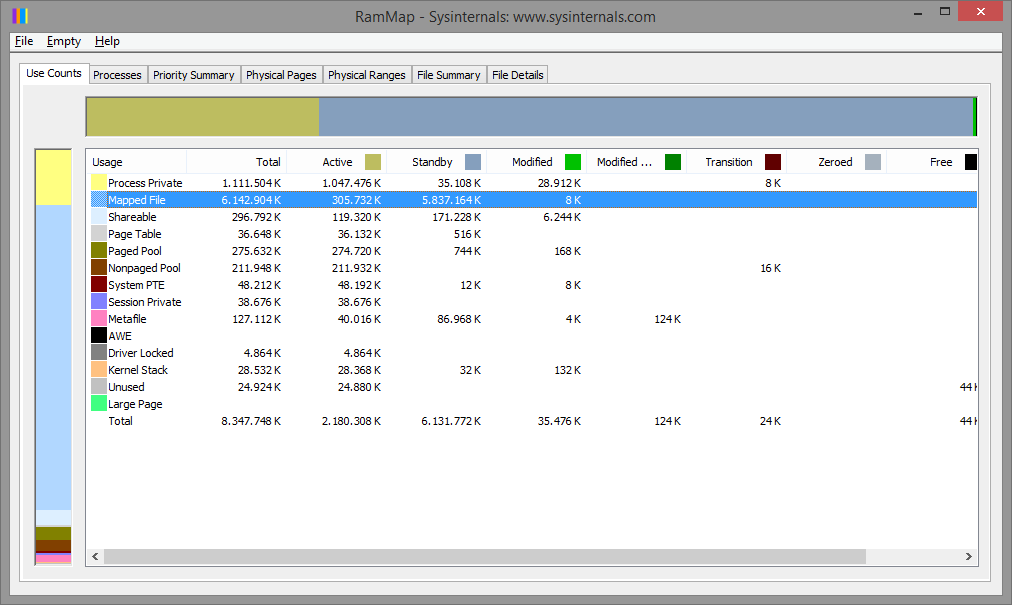
Task: Maximize the RamMap window
Action: (945, 12)
